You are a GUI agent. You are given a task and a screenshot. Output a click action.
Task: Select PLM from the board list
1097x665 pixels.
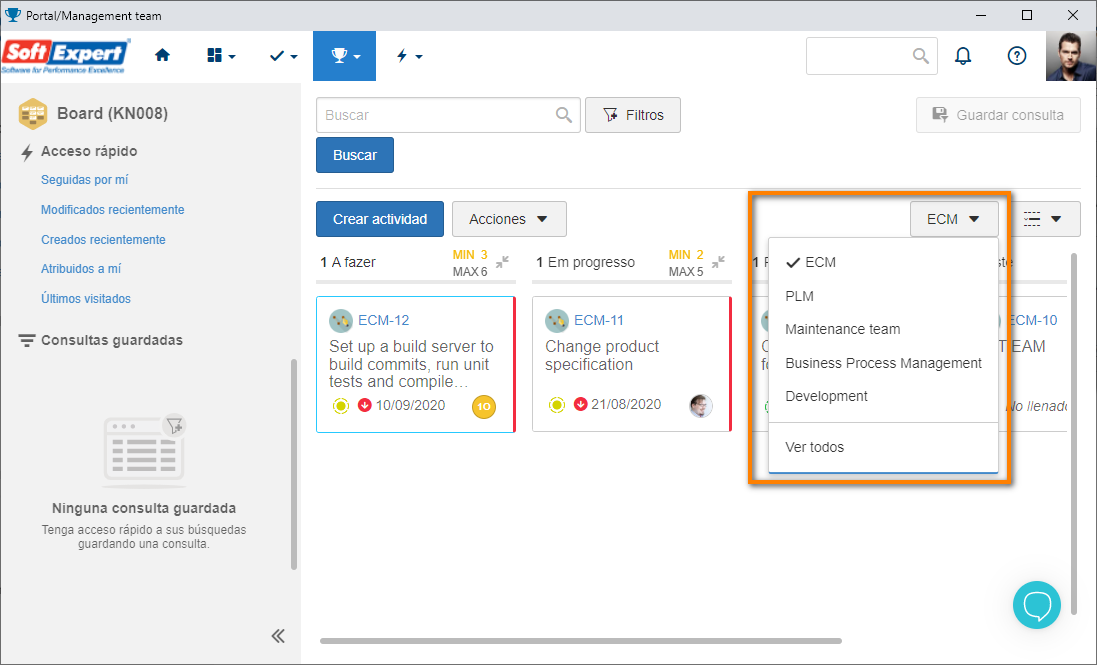tap(883, 296)
